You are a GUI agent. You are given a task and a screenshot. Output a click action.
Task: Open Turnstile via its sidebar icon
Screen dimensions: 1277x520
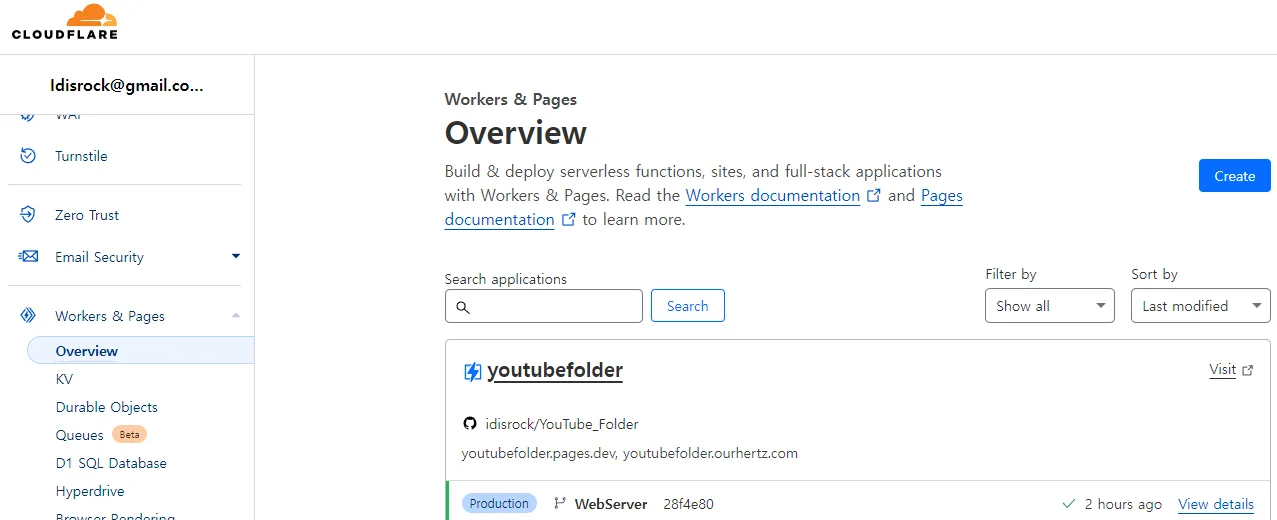coord(28,156)
